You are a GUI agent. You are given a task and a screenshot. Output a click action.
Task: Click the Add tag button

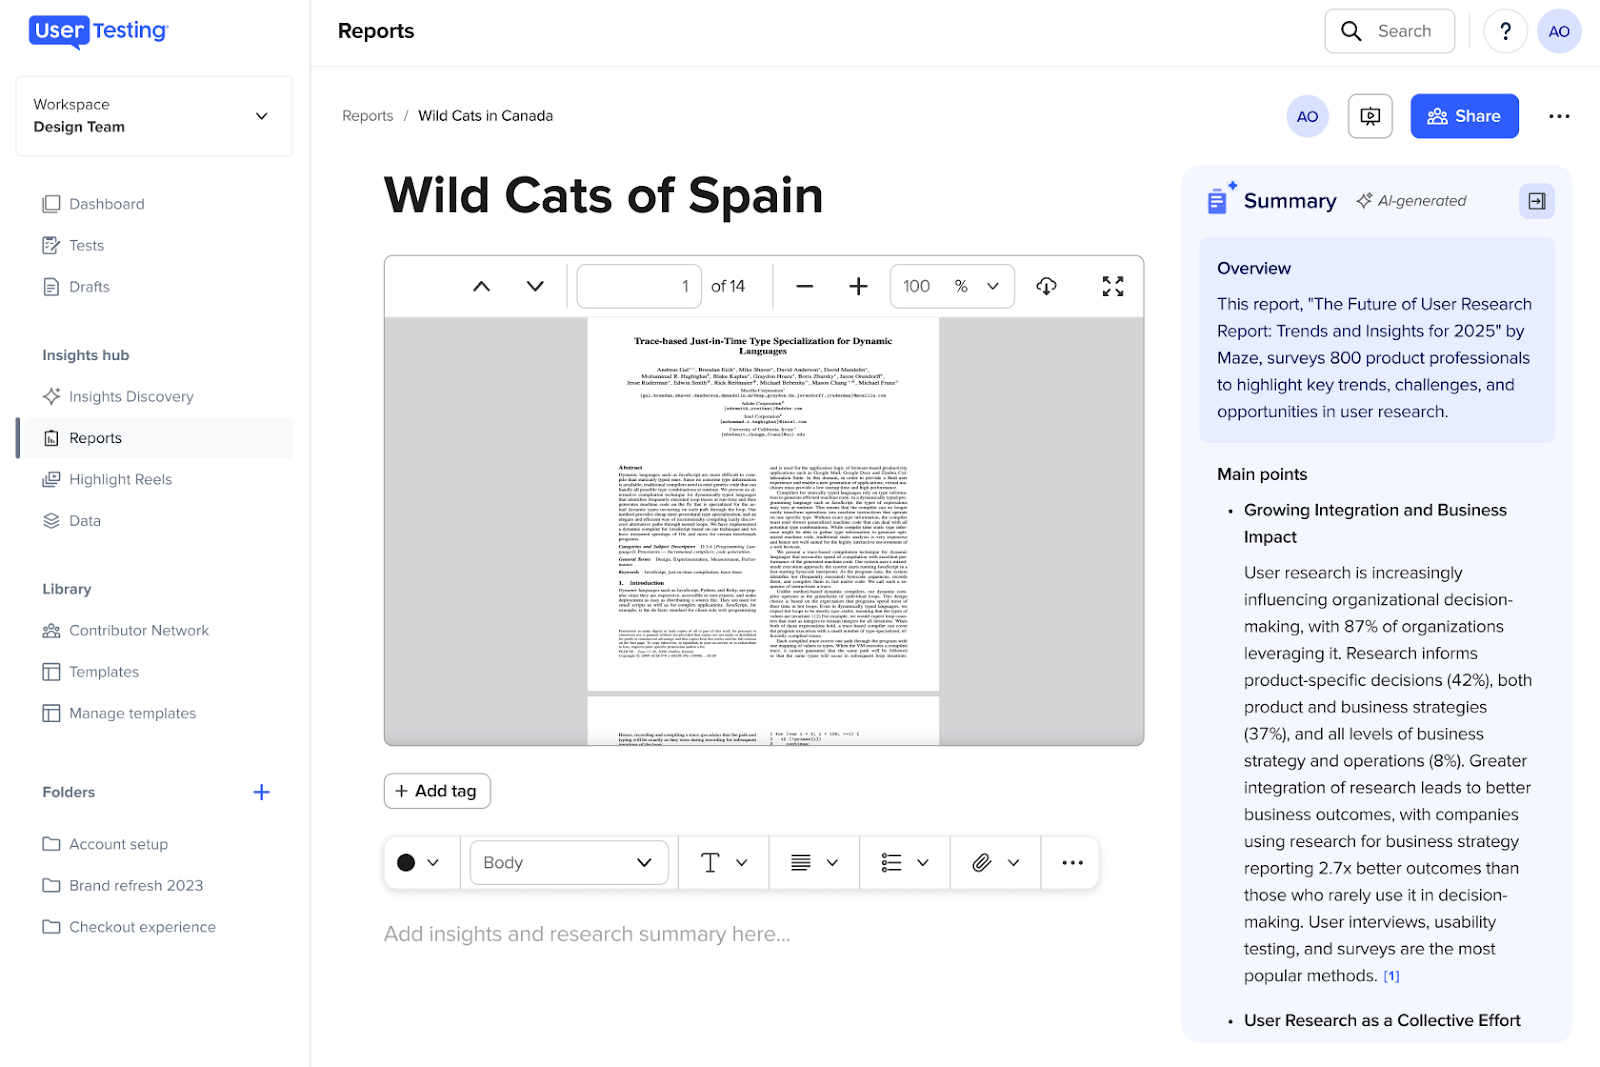437,791
